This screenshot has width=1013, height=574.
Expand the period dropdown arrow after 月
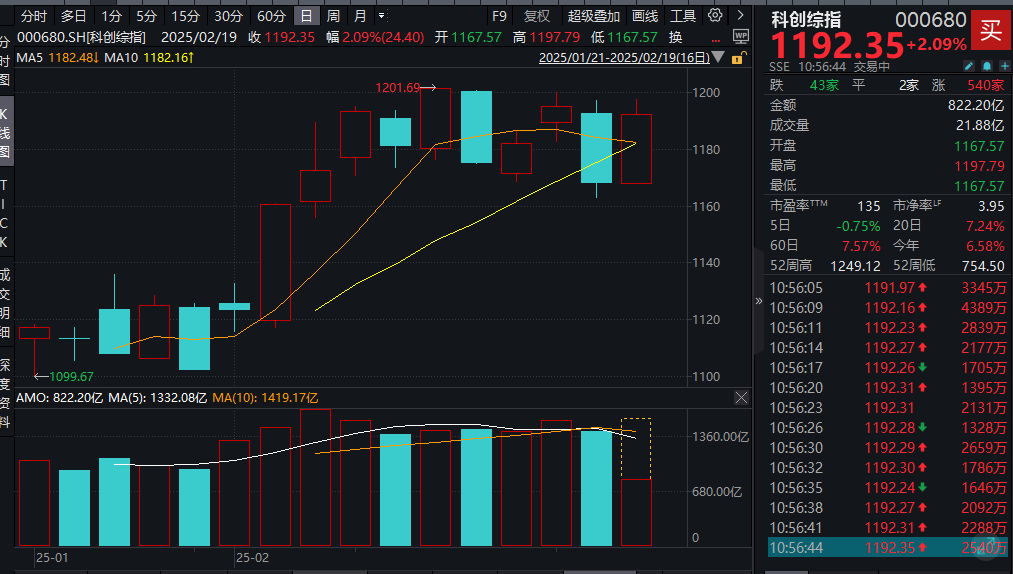(x=381, y=16)
